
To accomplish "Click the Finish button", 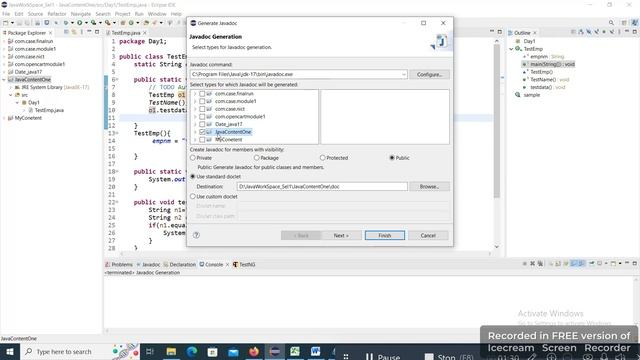I will point(385,236).
